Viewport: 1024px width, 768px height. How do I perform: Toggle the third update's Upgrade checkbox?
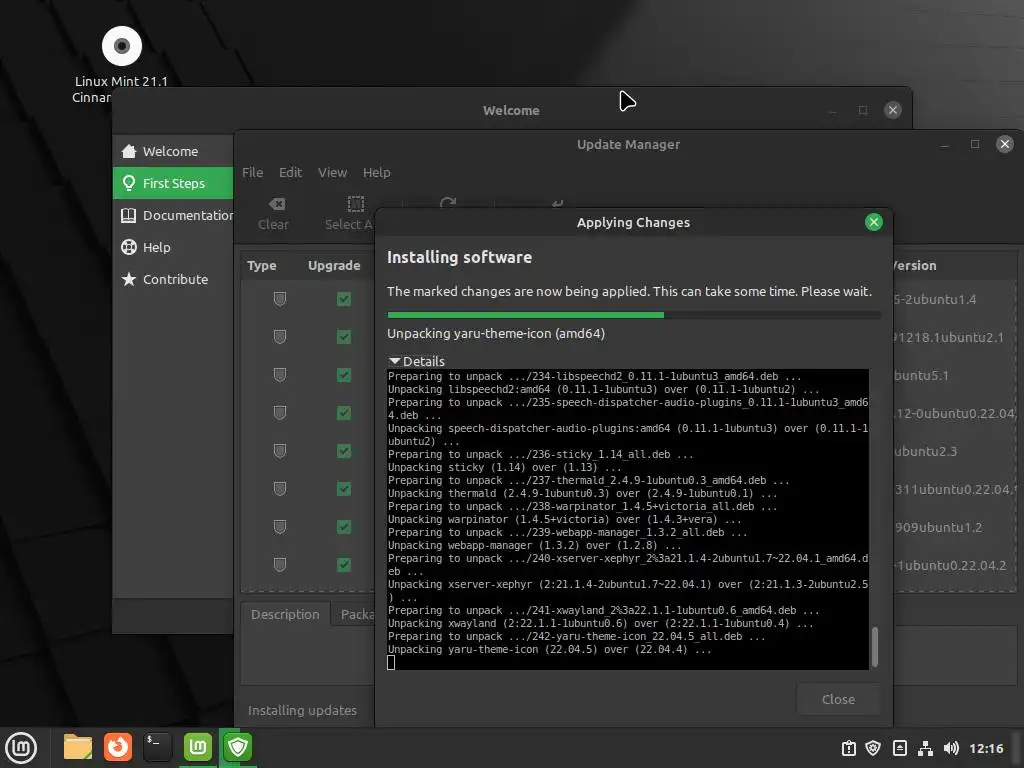tap(344, 375)
